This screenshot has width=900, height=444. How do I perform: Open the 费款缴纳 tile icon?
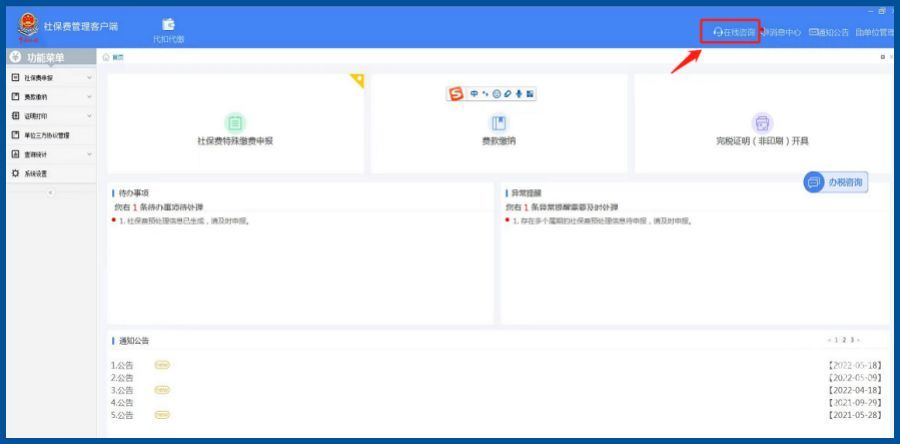tap(498, 122)
